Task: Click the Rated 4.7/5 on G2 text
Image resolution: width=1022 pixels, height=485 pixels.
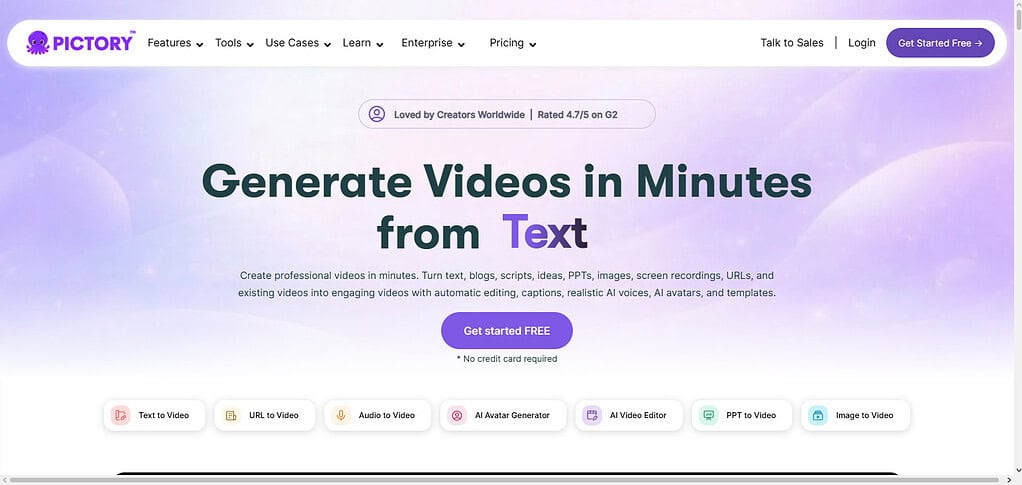Action: (x=577, y=115)
